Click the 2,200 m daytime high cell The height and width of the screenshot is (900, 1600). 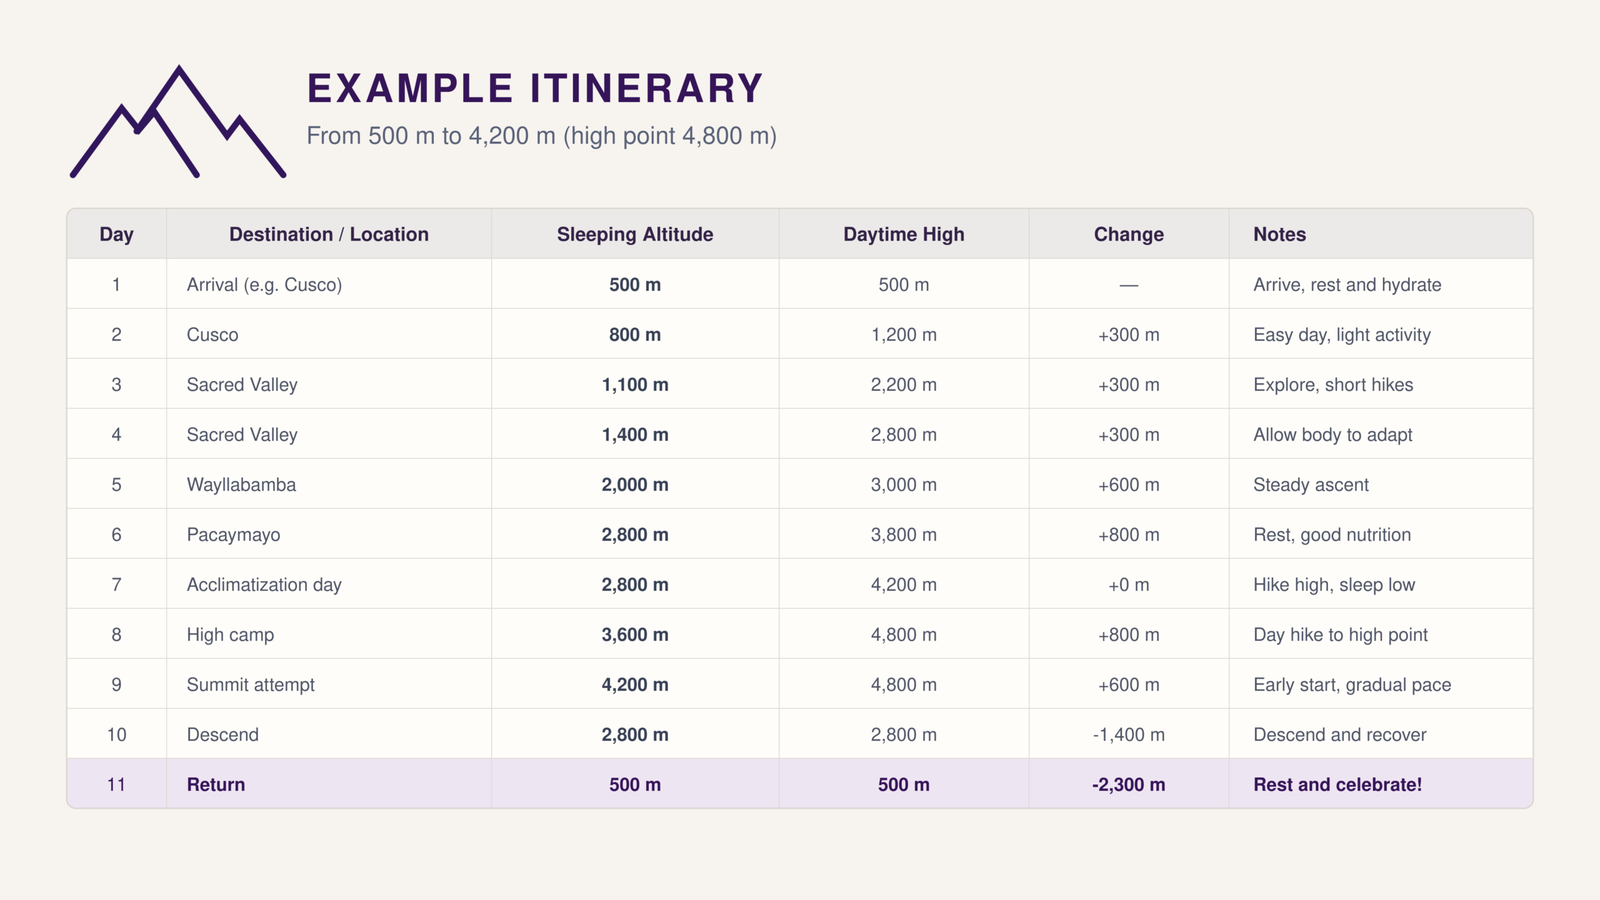pos(904,385)
